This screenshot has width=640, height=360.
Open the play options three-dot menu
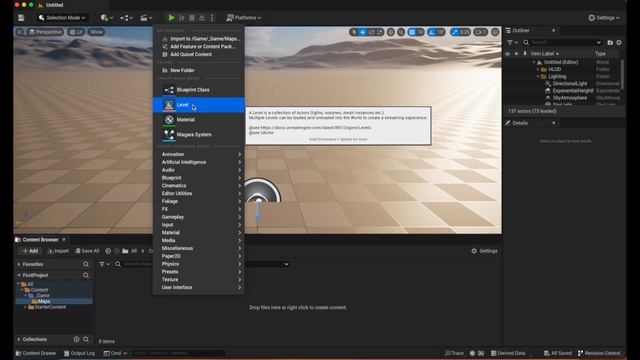point(212,18)
